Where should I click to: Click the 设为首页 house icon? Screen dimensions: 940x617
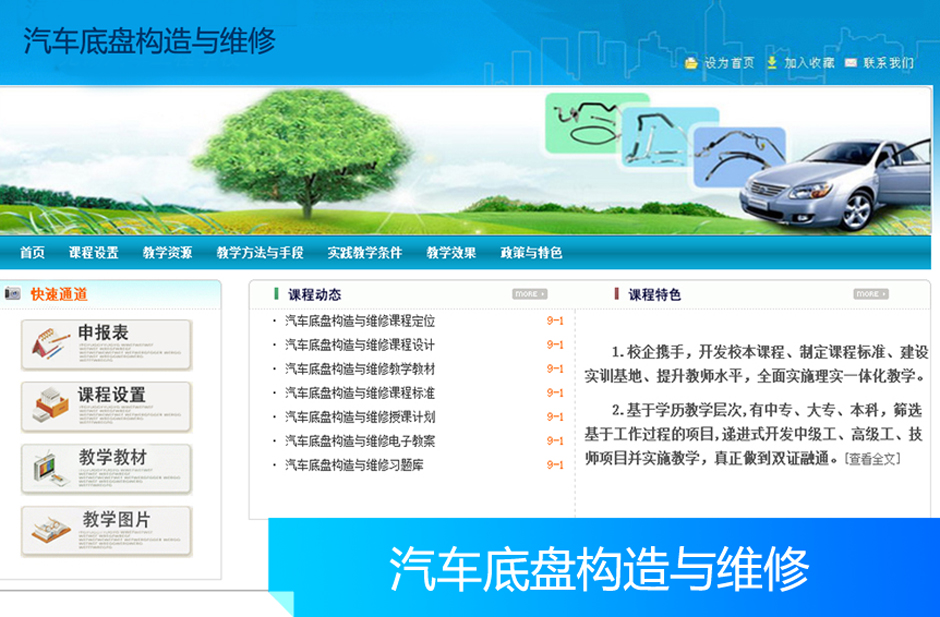[x=691, y=63]
